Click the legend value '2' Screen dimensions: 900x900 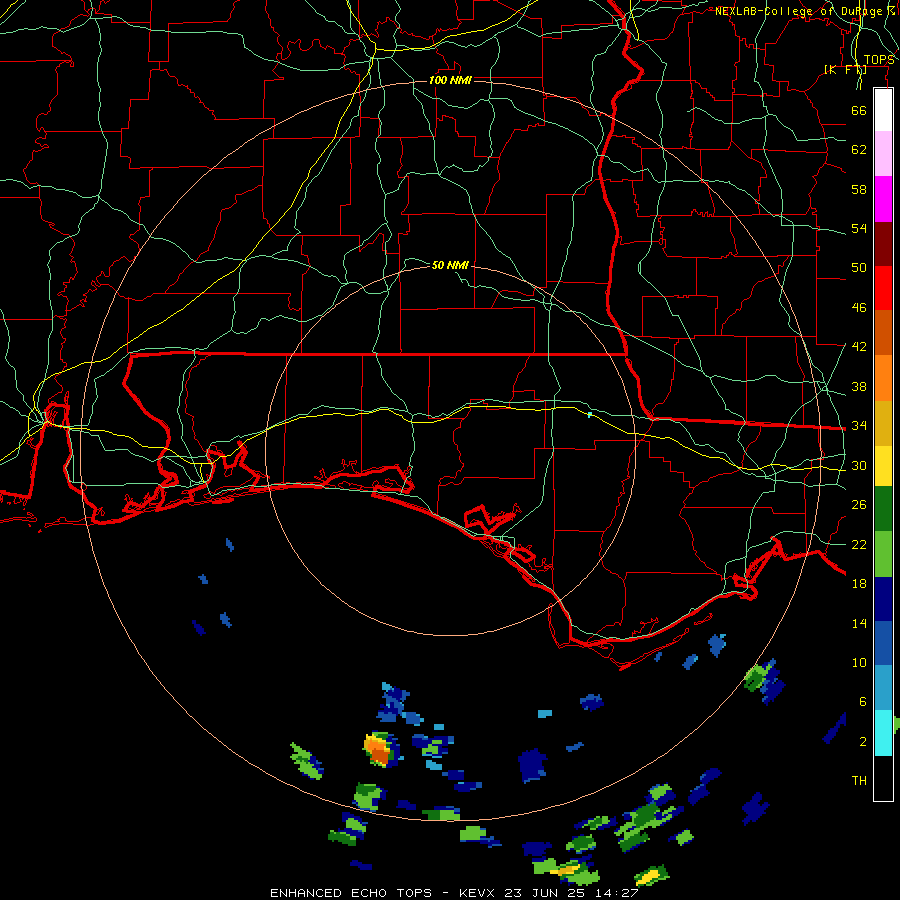862,741
